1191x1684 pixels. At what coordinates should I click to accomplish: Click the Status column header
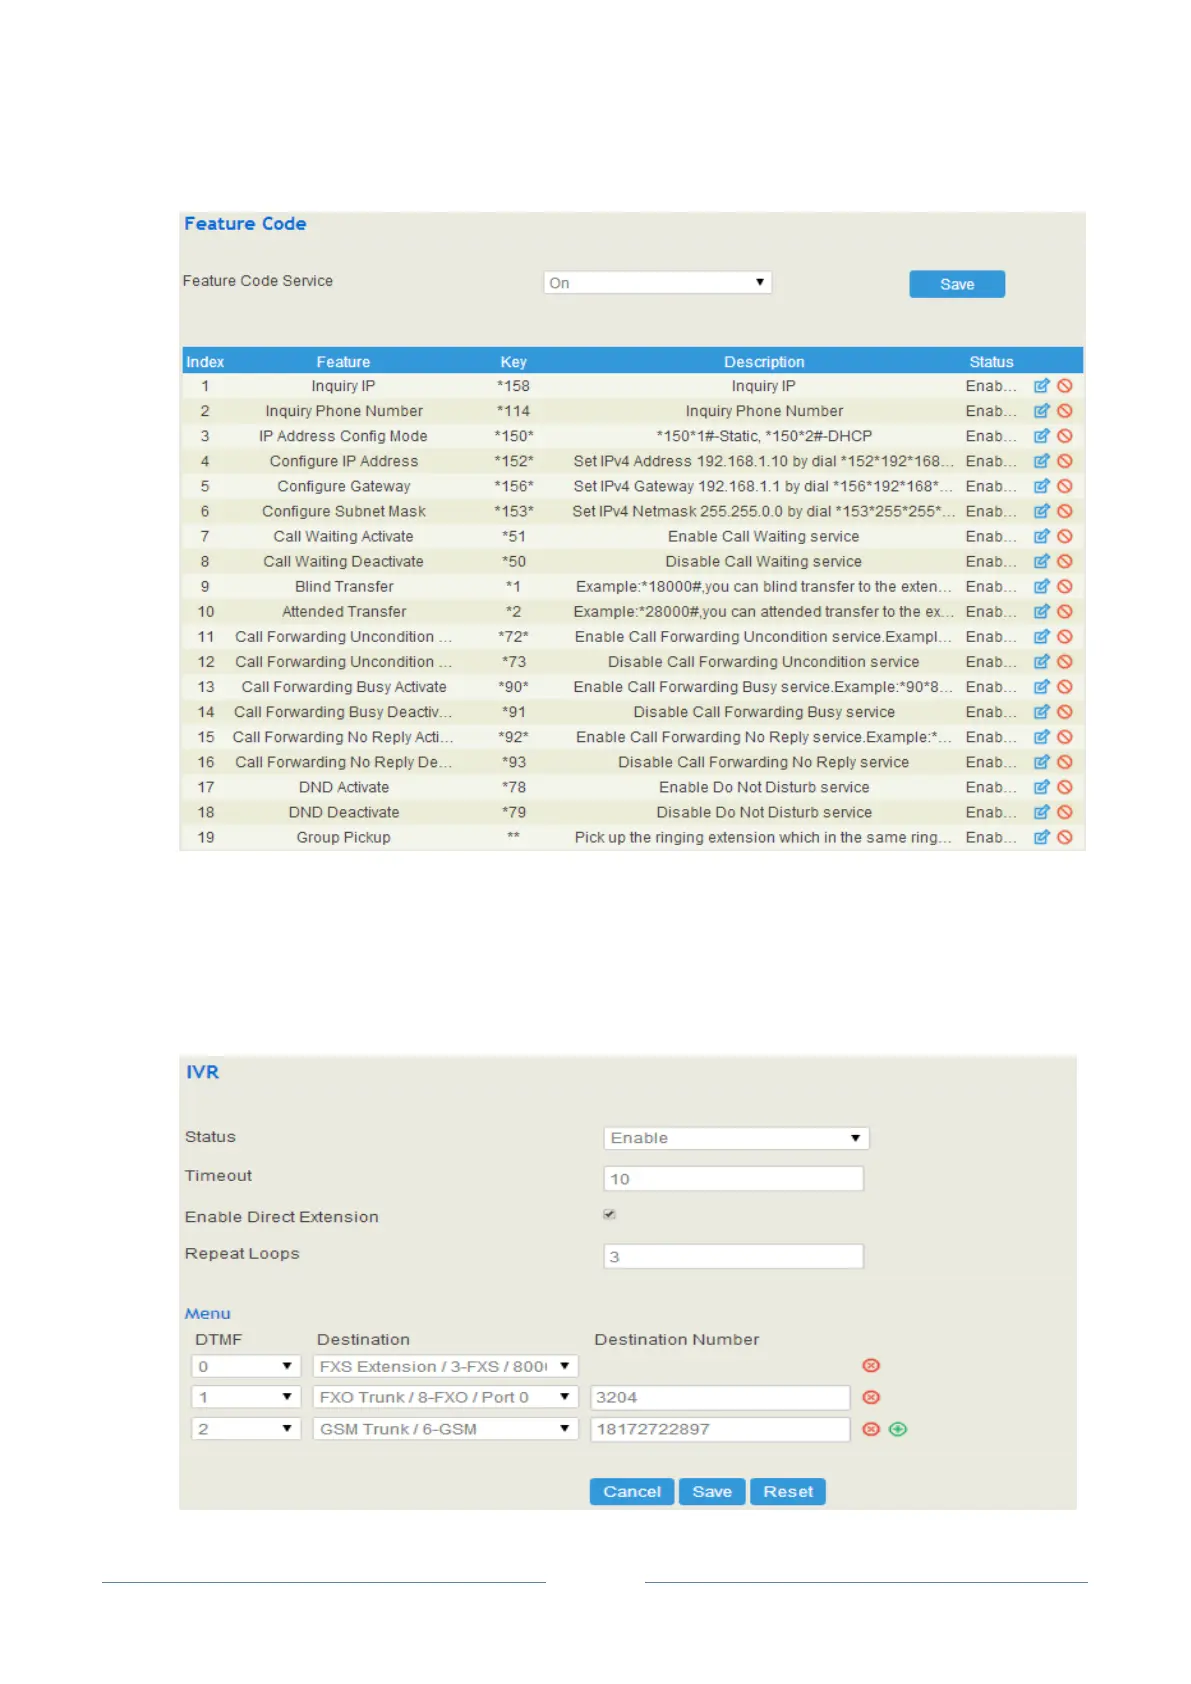[x=991, y=362]
